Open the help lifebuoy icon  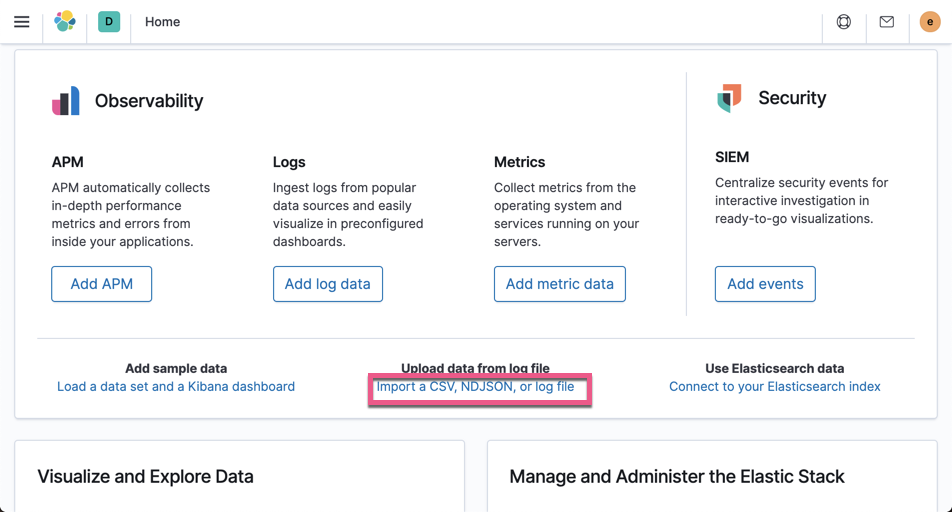[844, 22]
